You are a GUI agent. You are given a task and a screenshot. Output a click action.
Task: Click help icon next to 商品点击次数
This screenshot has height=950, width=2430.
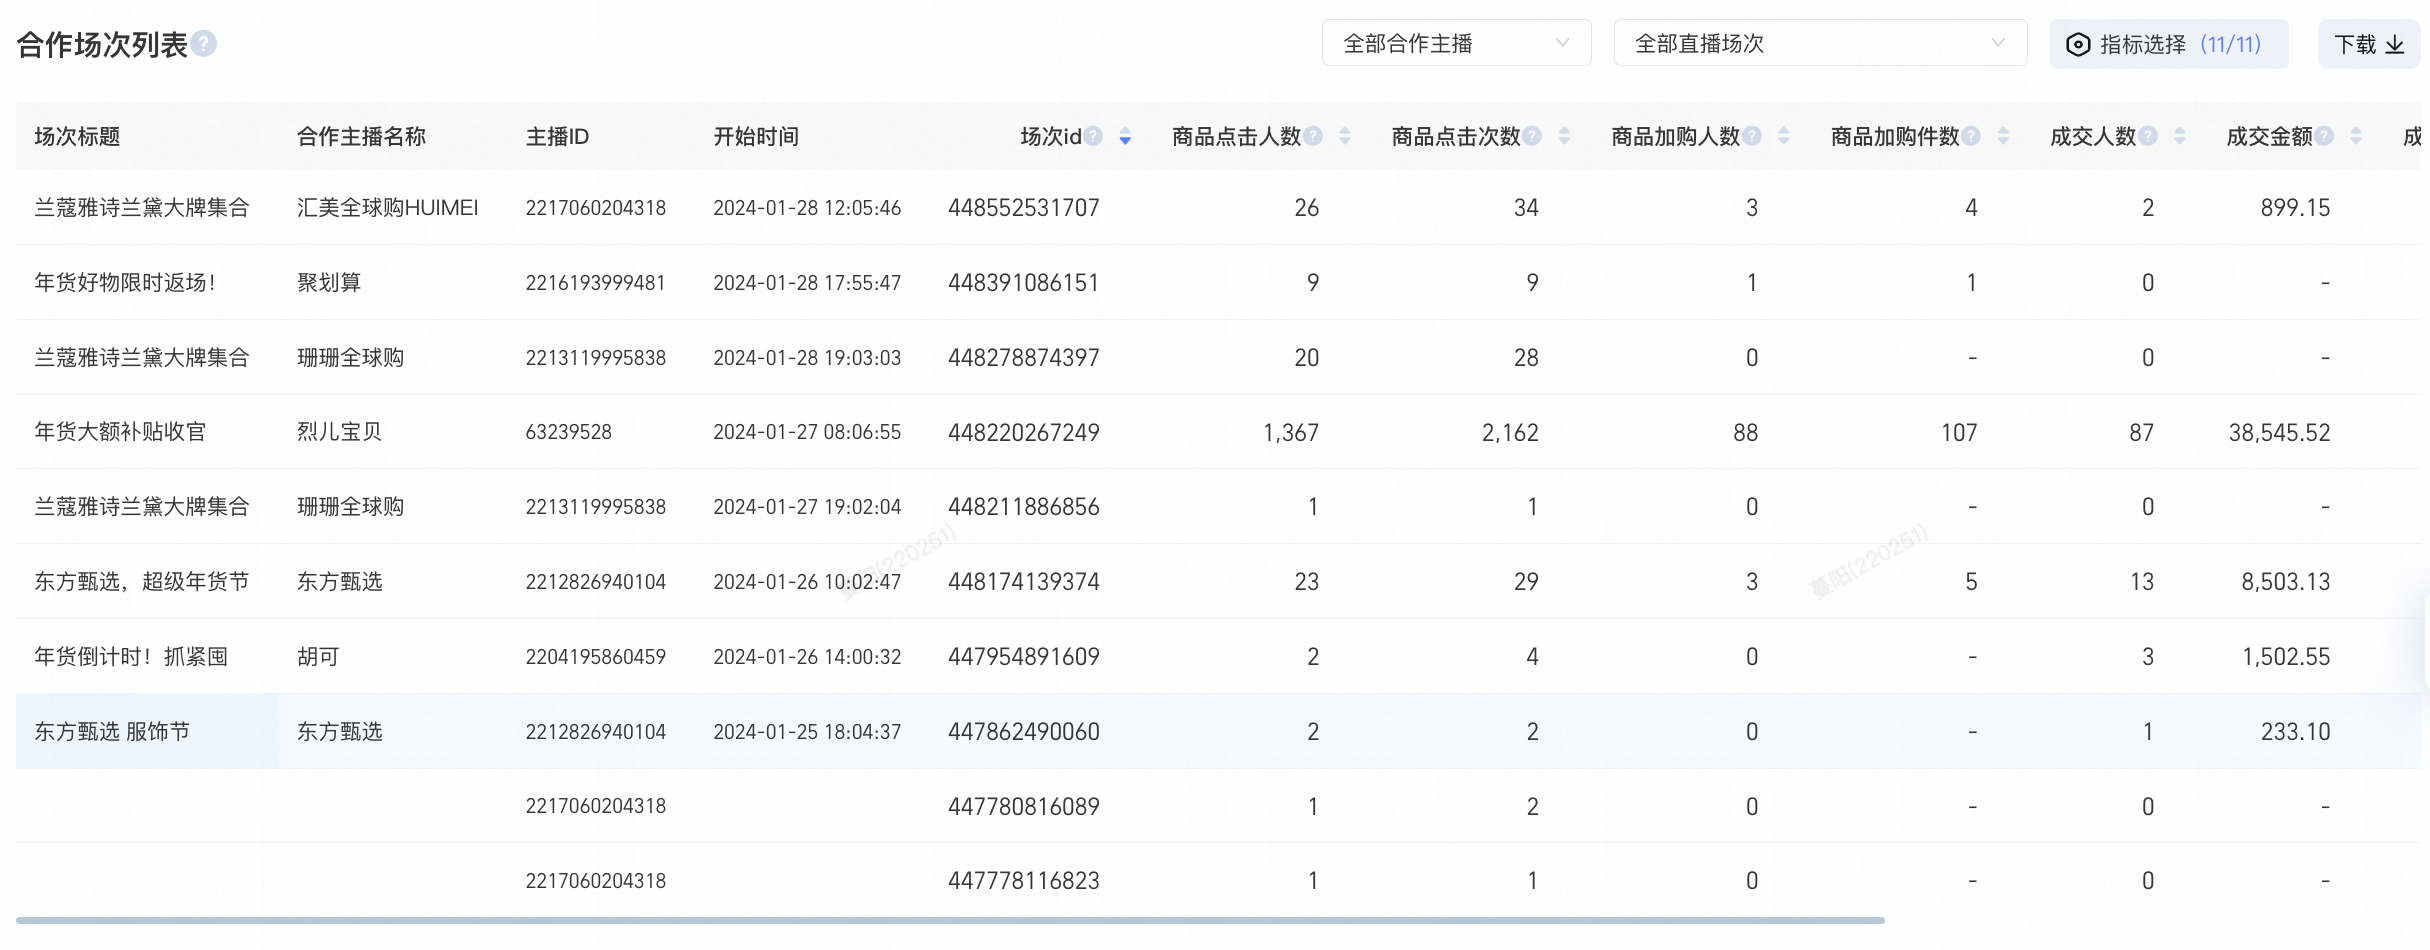[1532, 136]
